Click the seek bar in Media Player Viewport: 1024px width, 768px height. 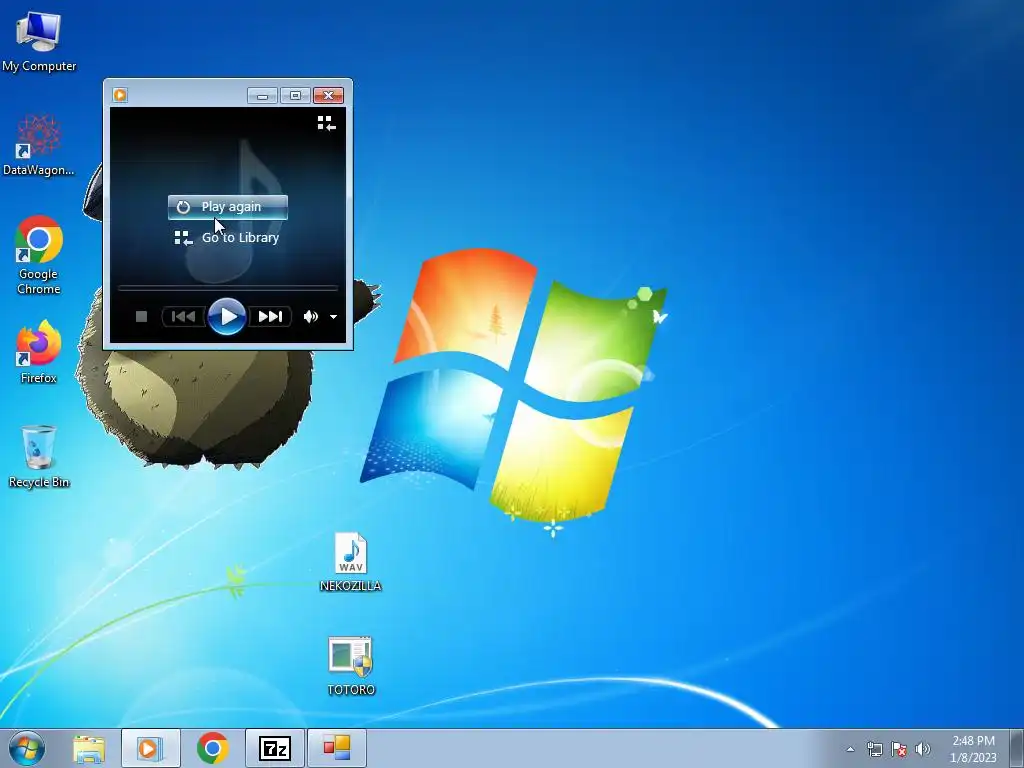227,287
